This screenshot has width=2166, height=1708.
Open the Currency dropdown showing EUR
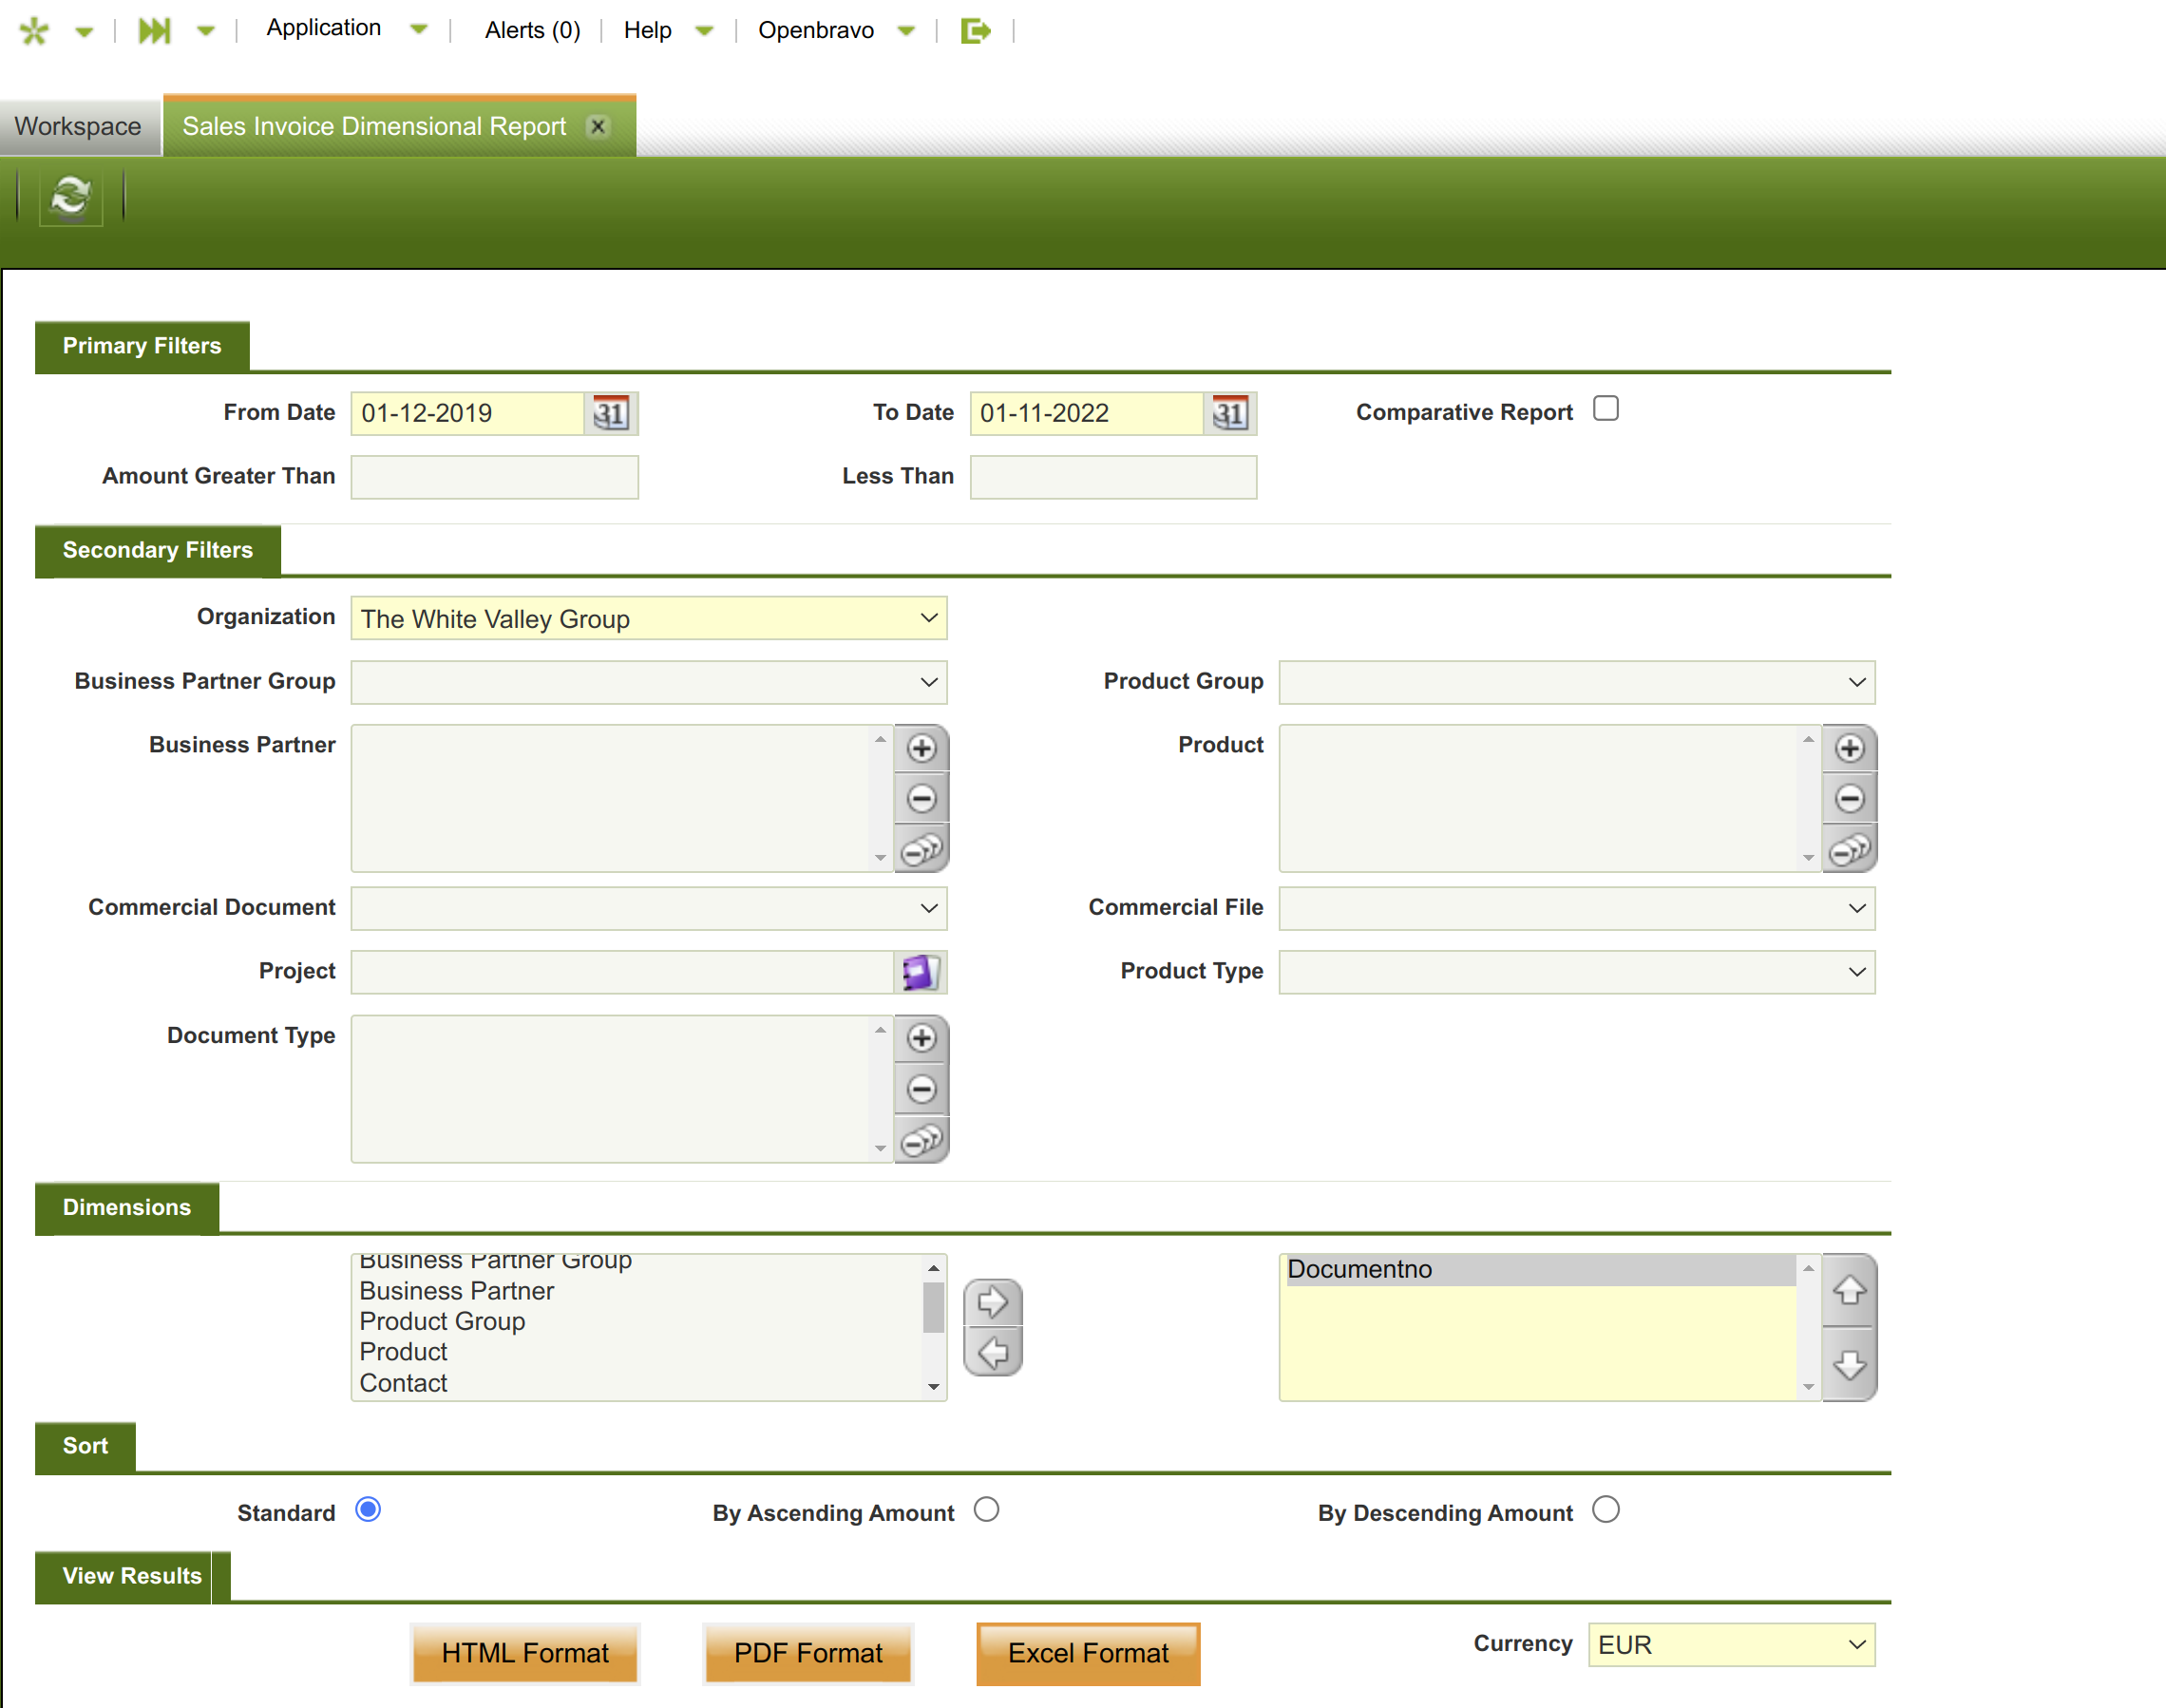point(1730,1645)
